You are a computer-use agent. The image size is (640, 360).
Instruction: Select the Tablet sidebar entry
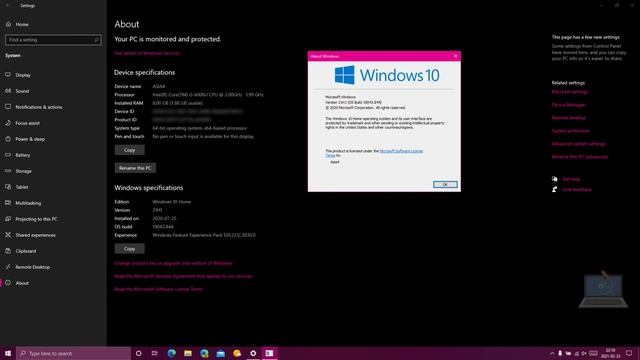point(22,187)
